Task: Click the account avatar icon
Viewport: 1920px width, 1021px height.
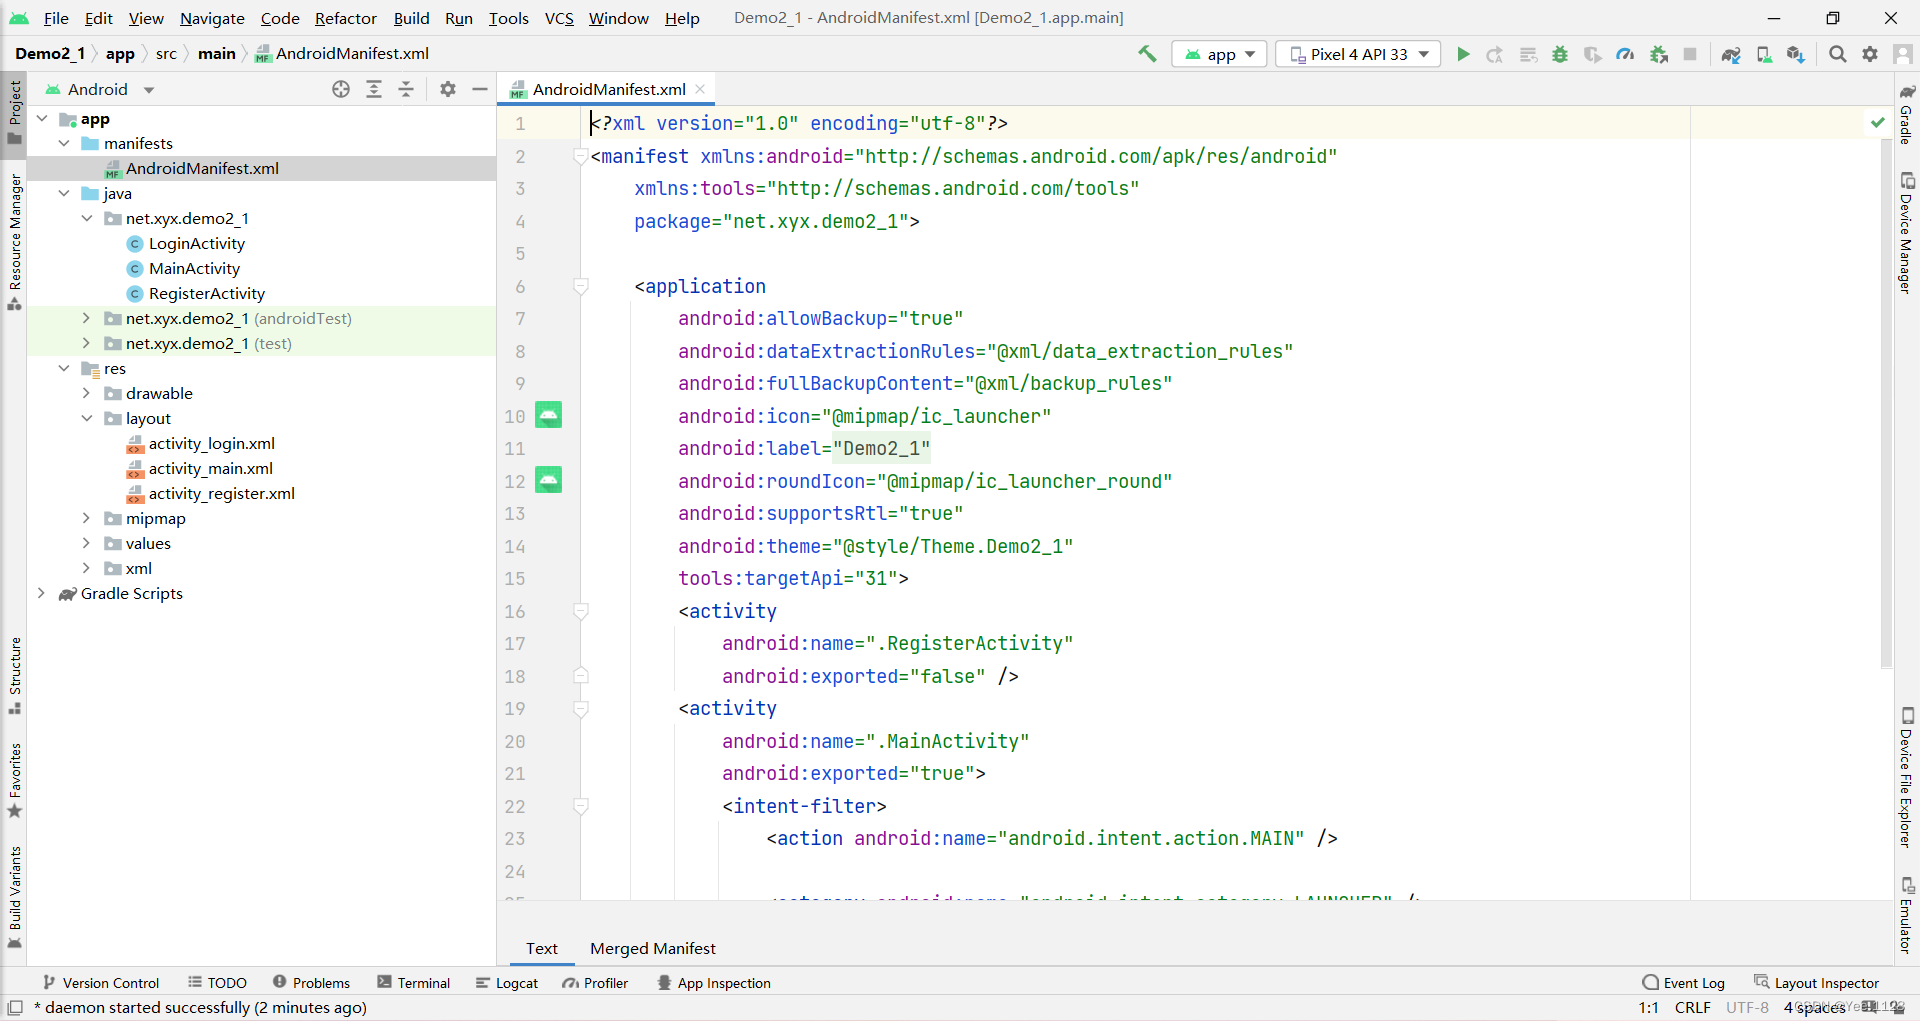Action: click(x=1903, y=54)
